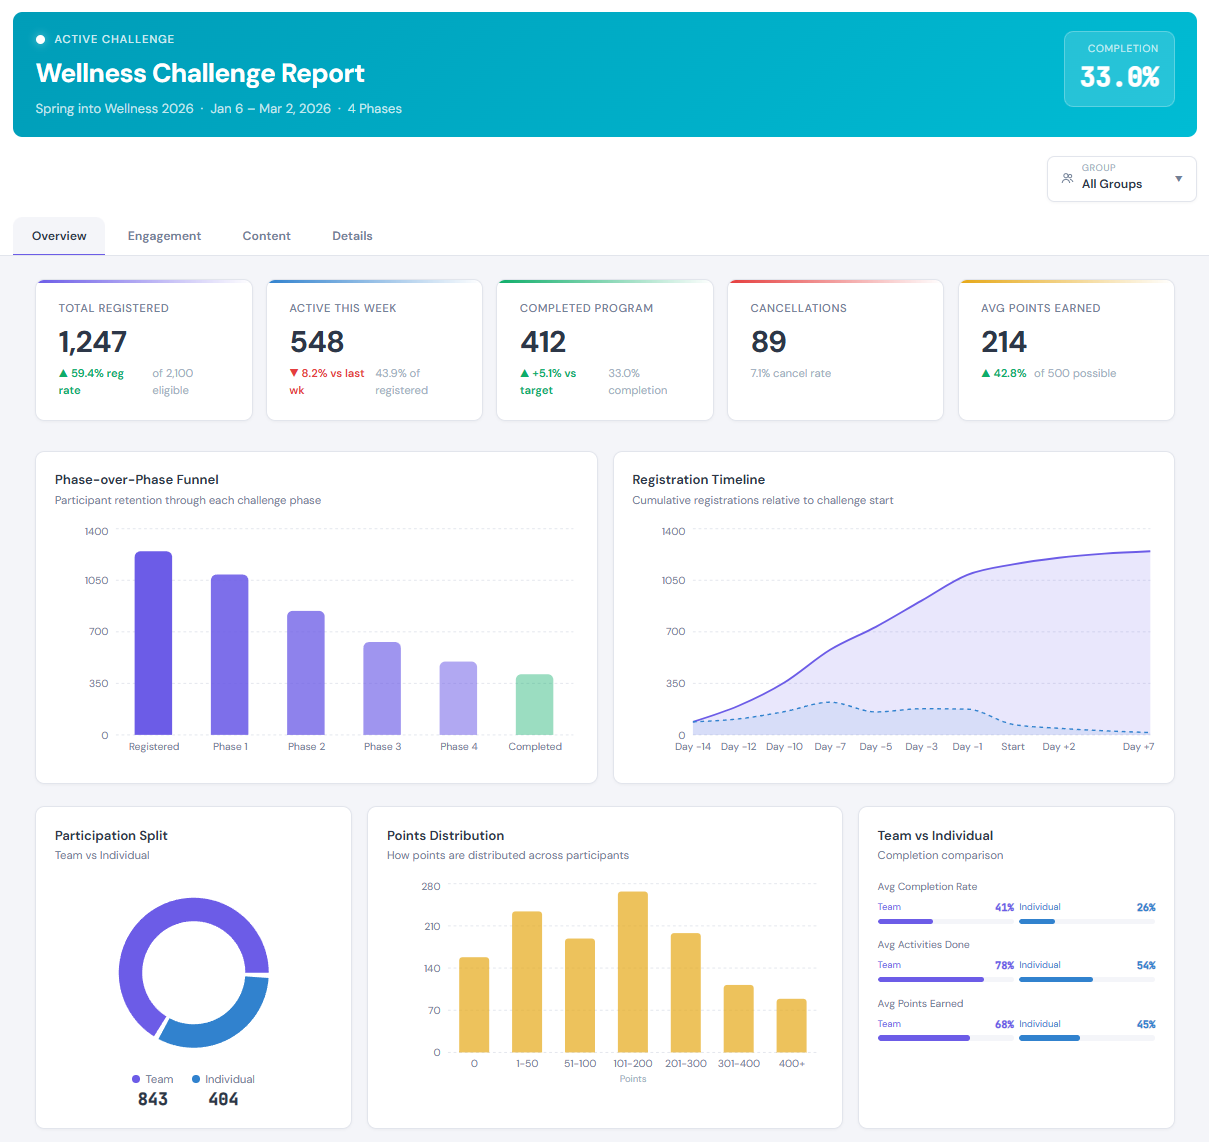Open the Content tab
Viewport: 1209px width, 1142px height.
click(266, 236)
